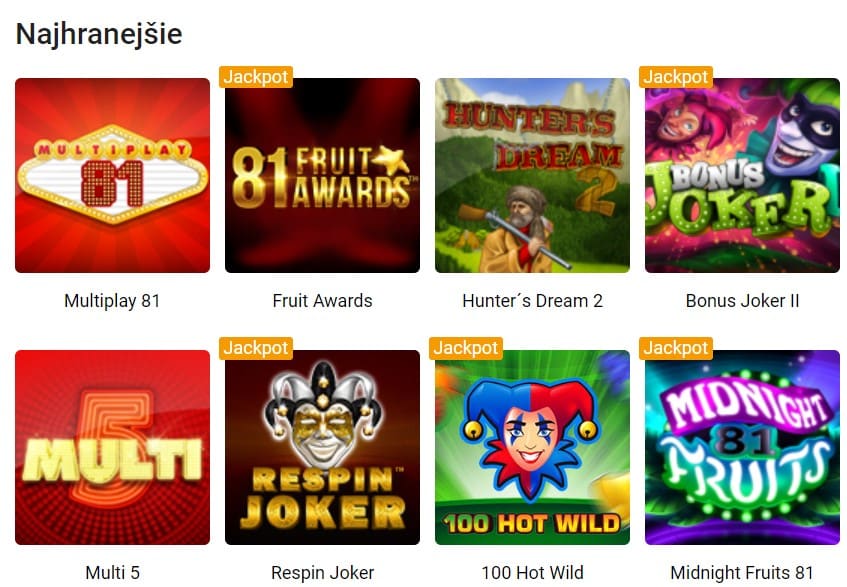Click the Jackpot badge on Midnight Fruits 81

[x=676, y=348]
